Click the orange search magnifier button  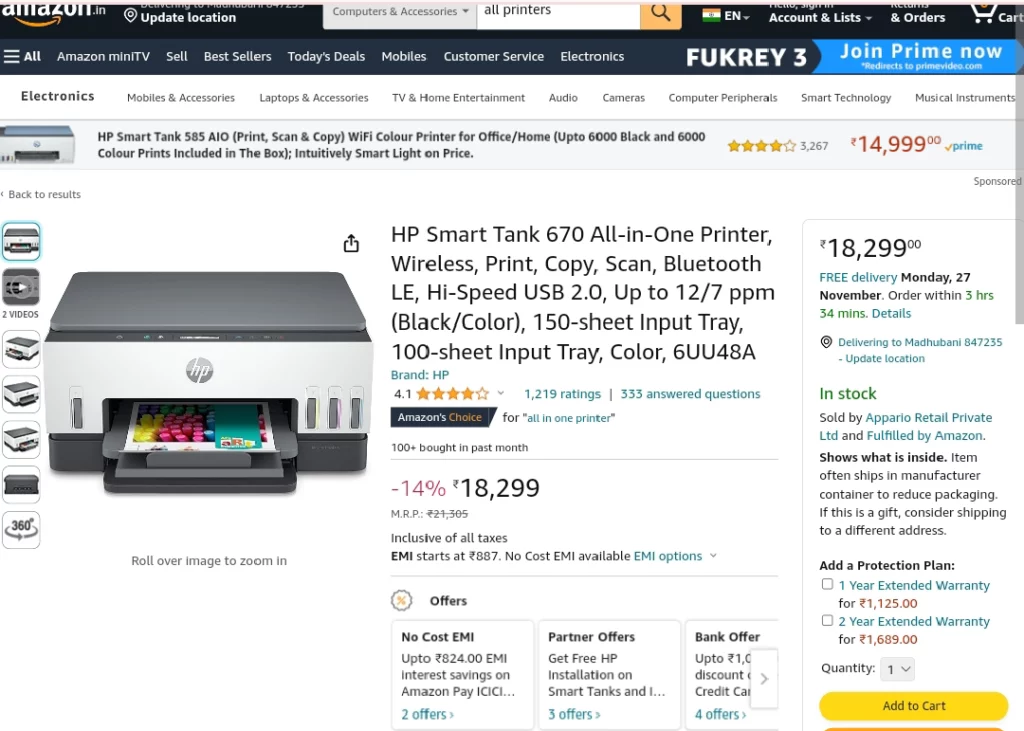(660, 13)
